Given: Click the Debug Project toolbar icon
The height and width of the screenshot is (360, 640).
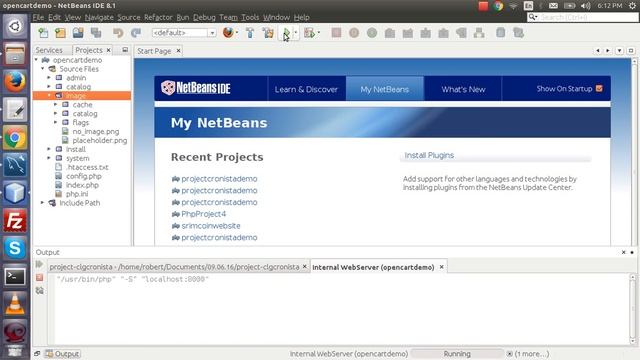Looking at the screenshot, I should point(309,33).
